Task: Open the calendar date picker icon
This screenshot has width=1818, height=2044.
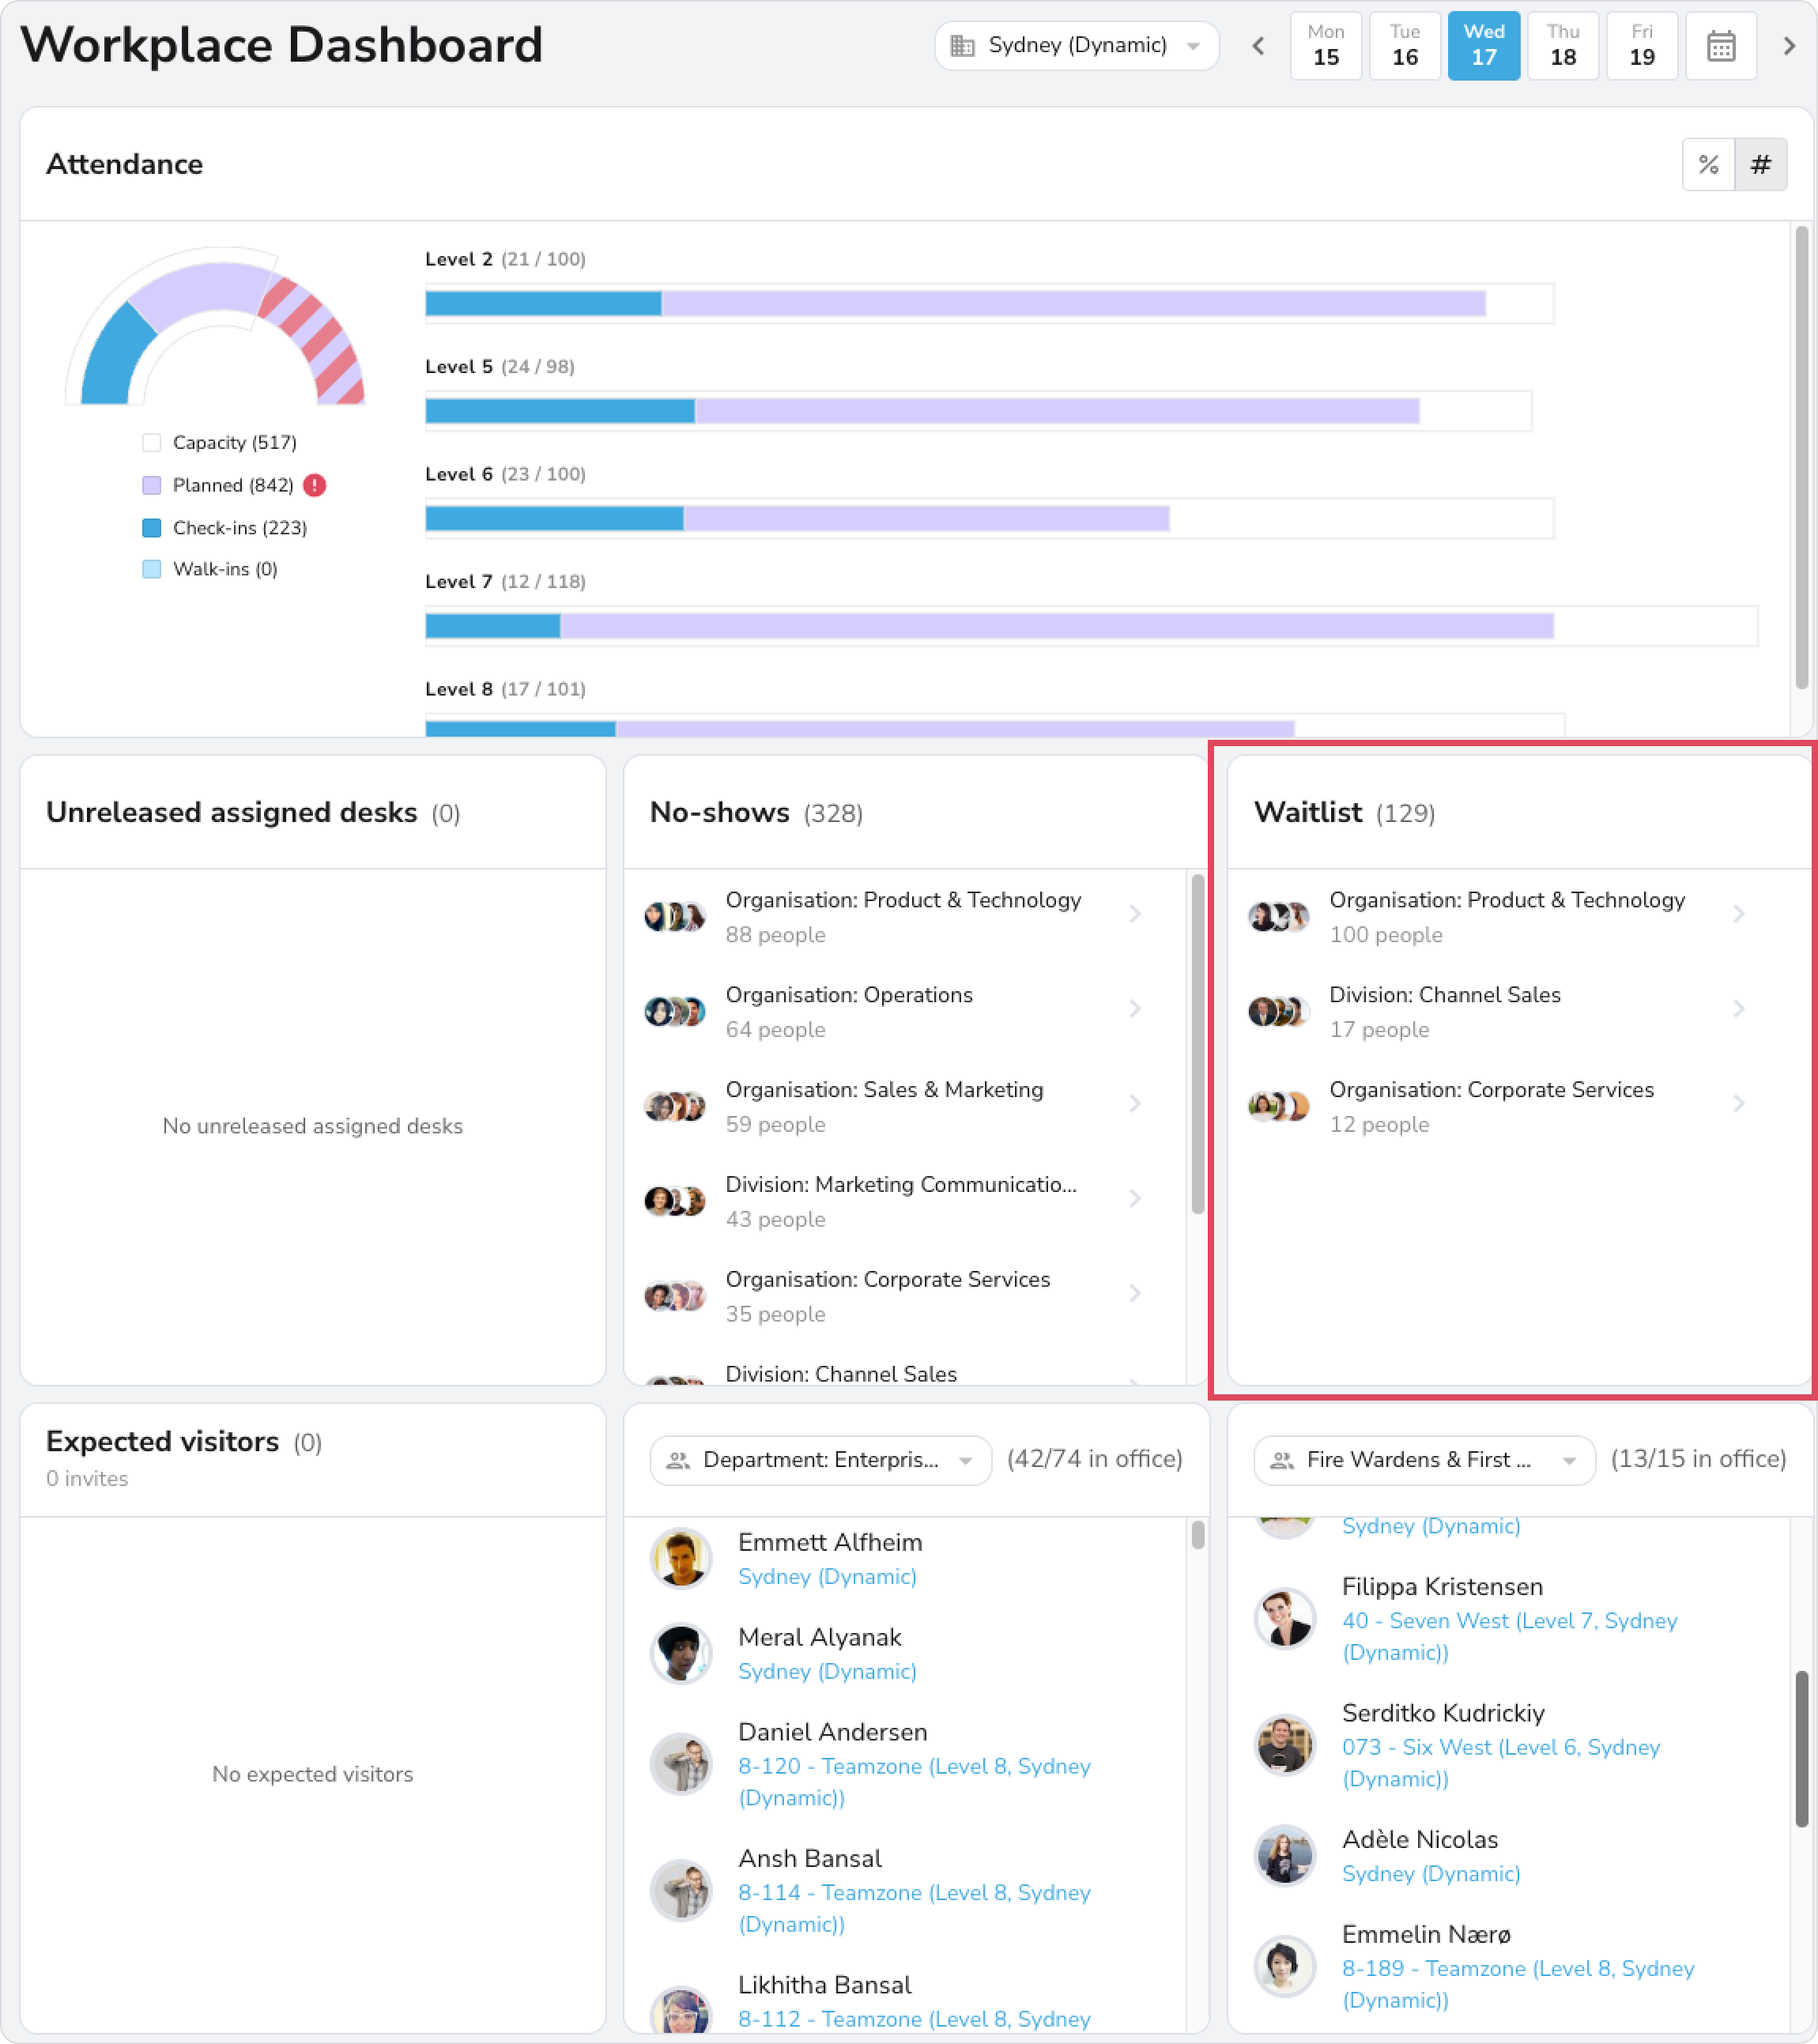Action: pos(1720,46)
